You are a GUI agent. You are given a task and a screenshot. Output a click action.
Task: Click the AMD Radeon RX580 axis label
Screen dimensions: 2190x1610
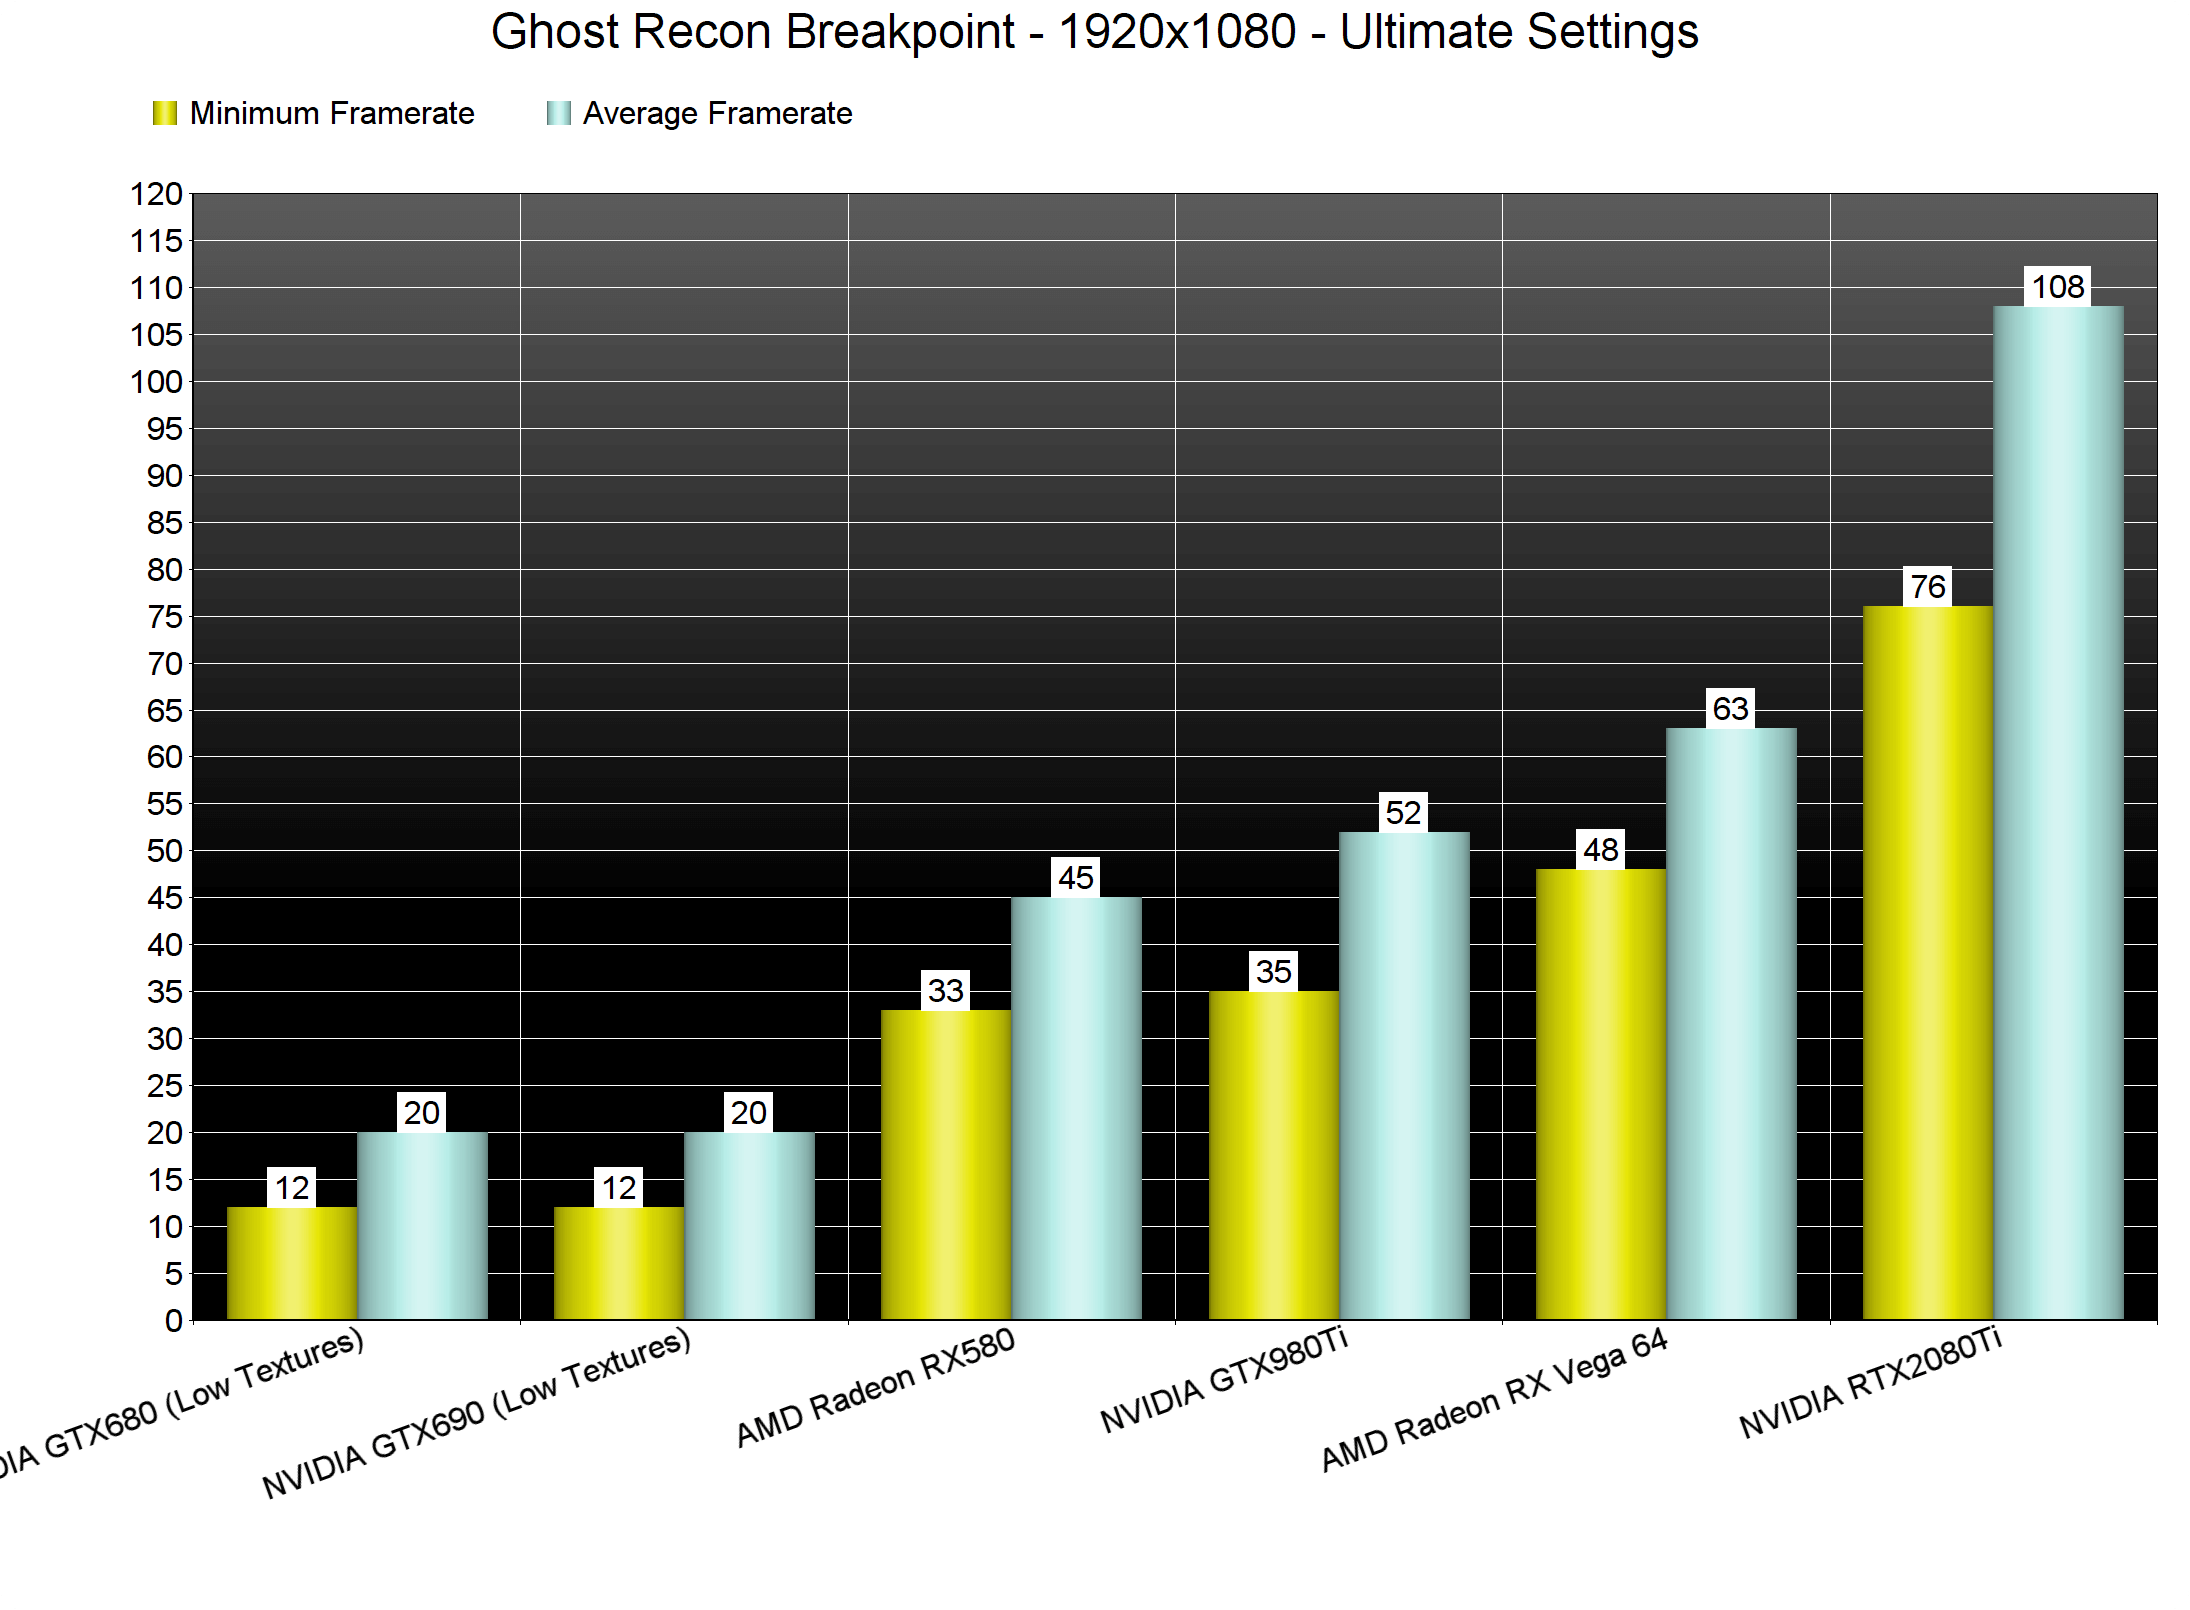coord(875,1388)
